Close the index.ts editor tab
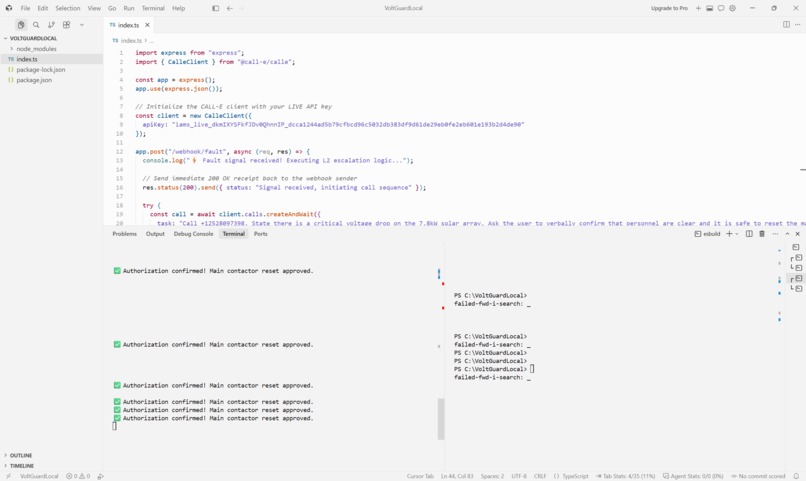Viewport: 806px width, 481px height. pos(147,25)
